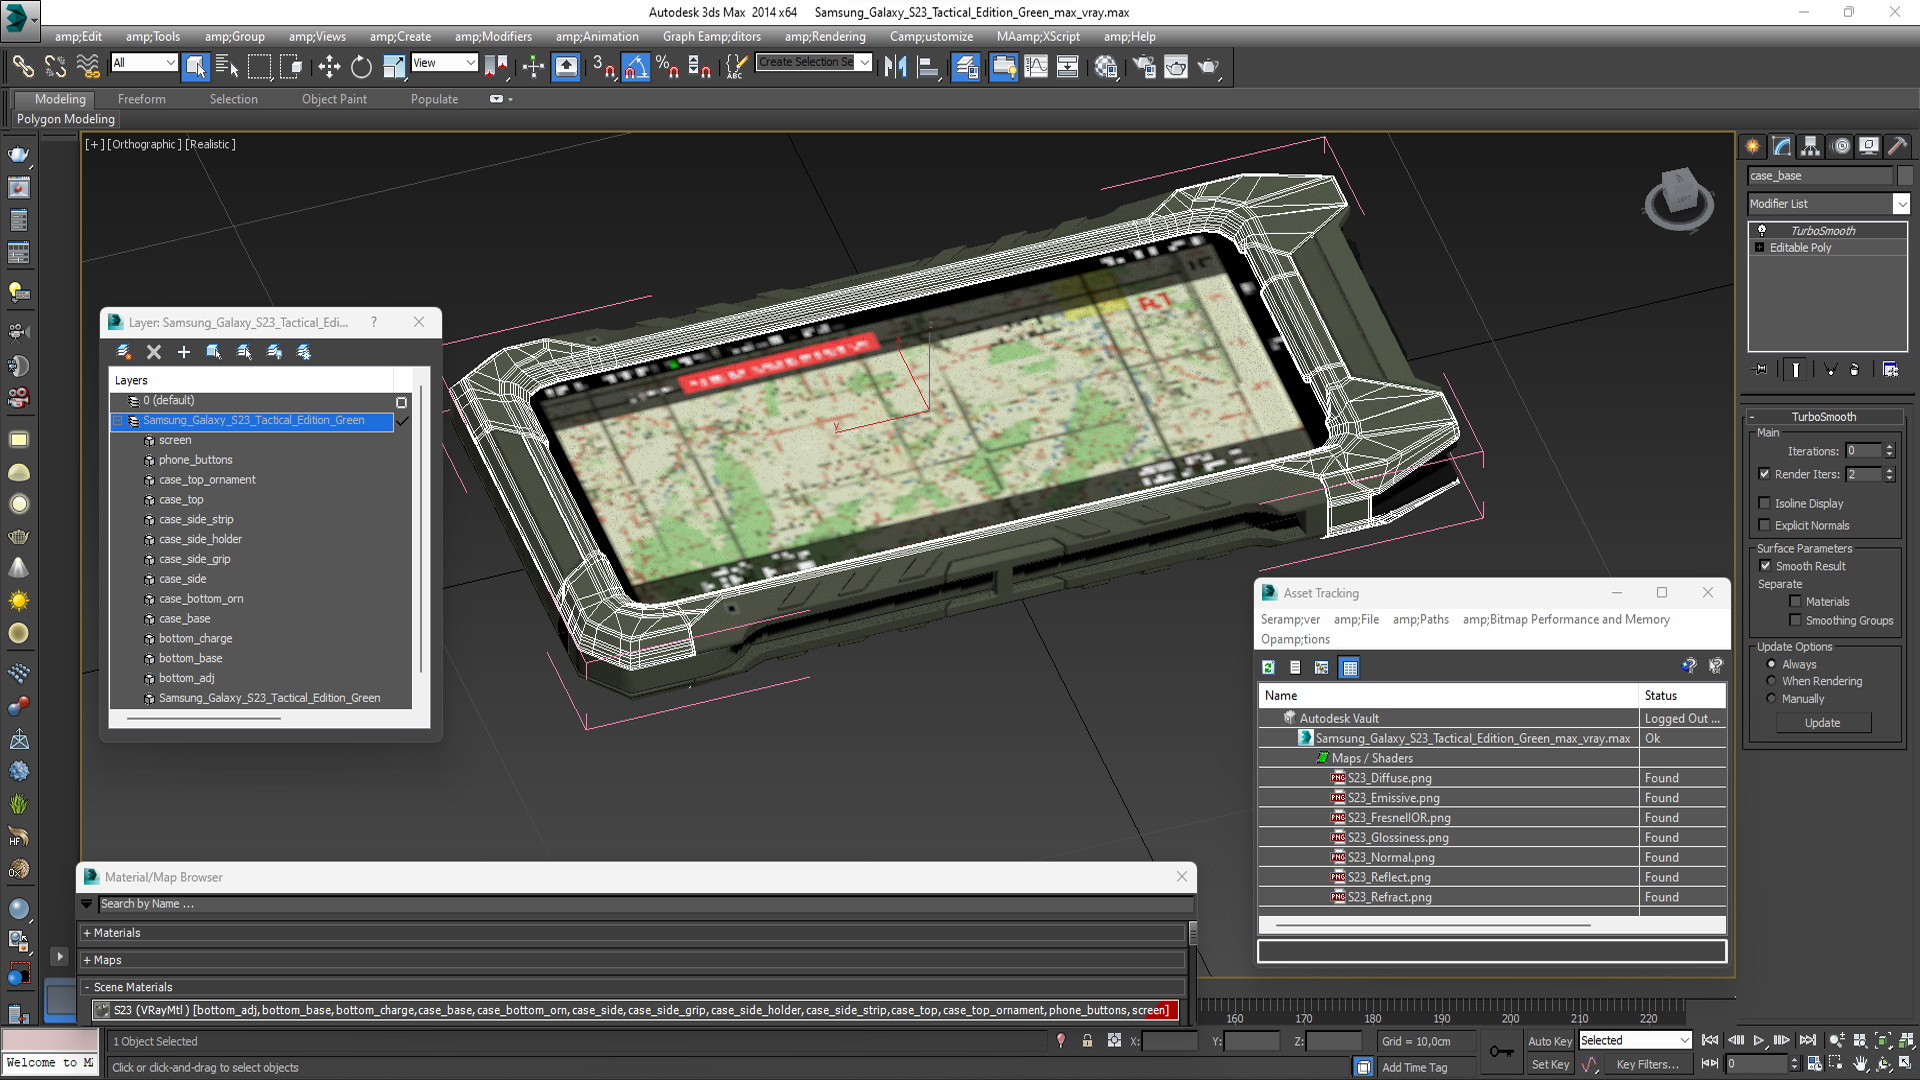Collapse the Scene Materials group
The image size is (1920, 1080).
(x=87, y=987)
